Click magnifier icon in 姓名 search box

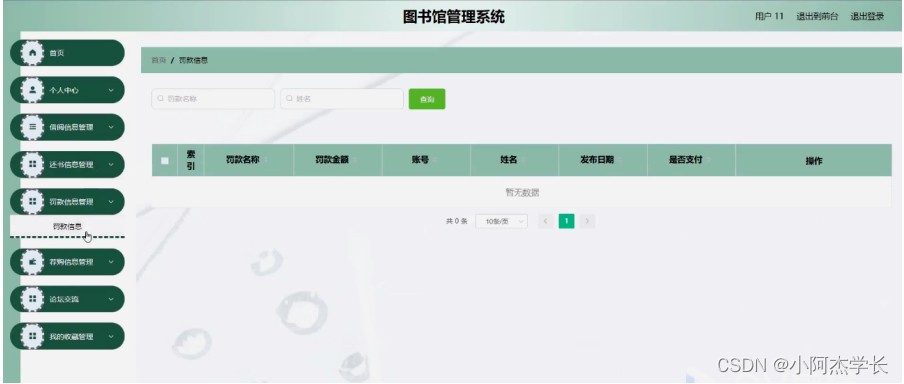point(289,99)
